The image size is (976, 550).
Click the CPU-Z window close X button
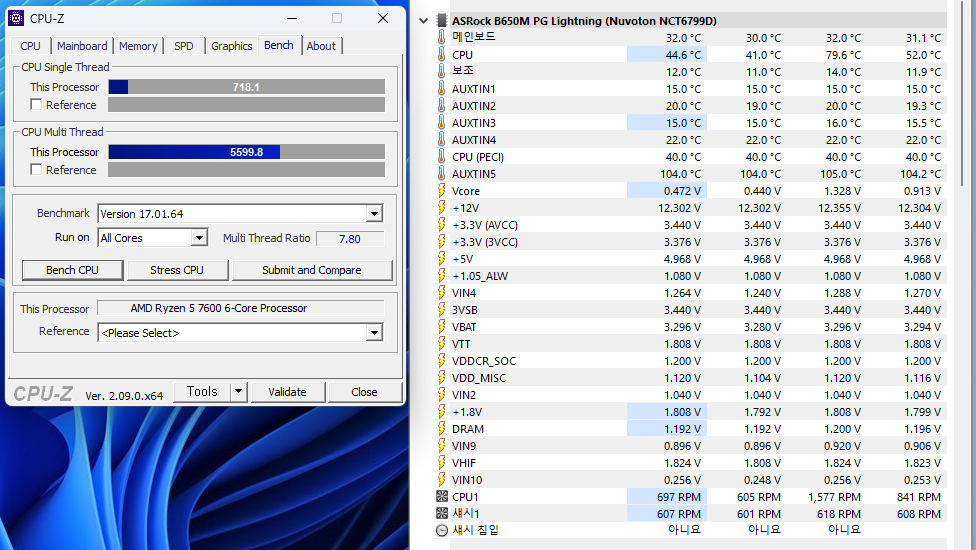coord(383,18)
